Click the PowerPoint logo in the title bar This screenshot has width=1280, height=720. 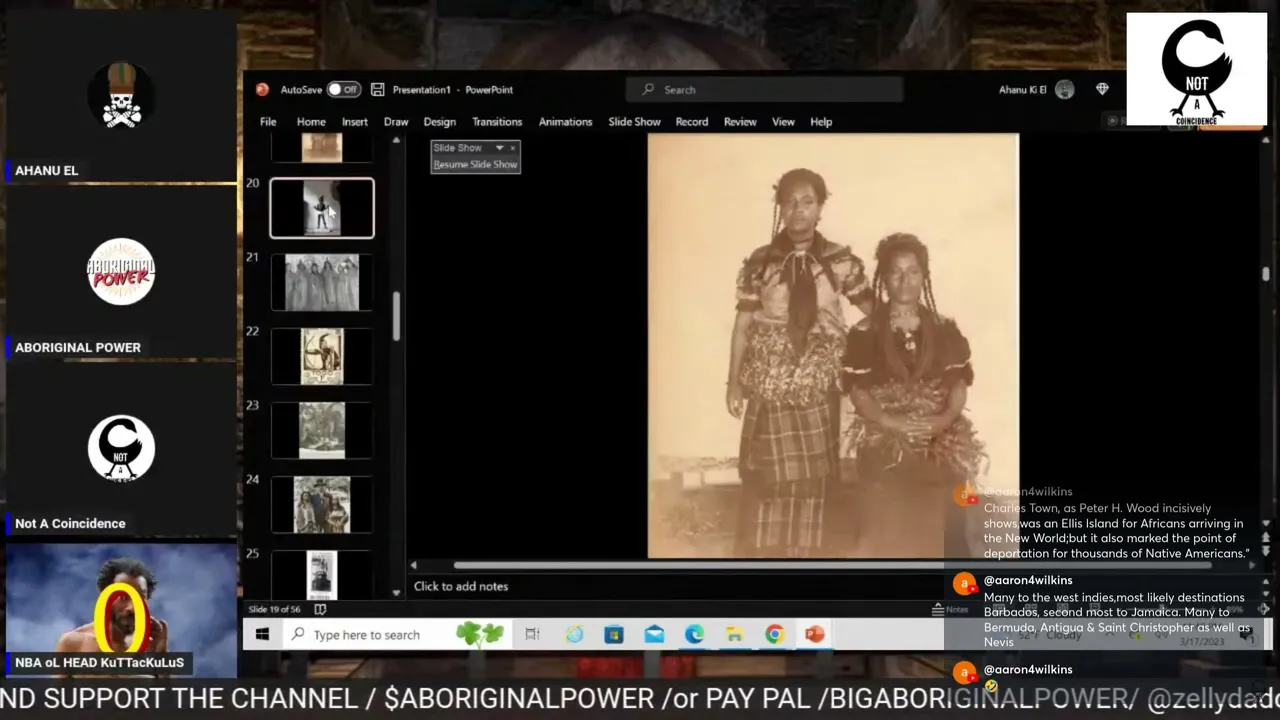262,89
